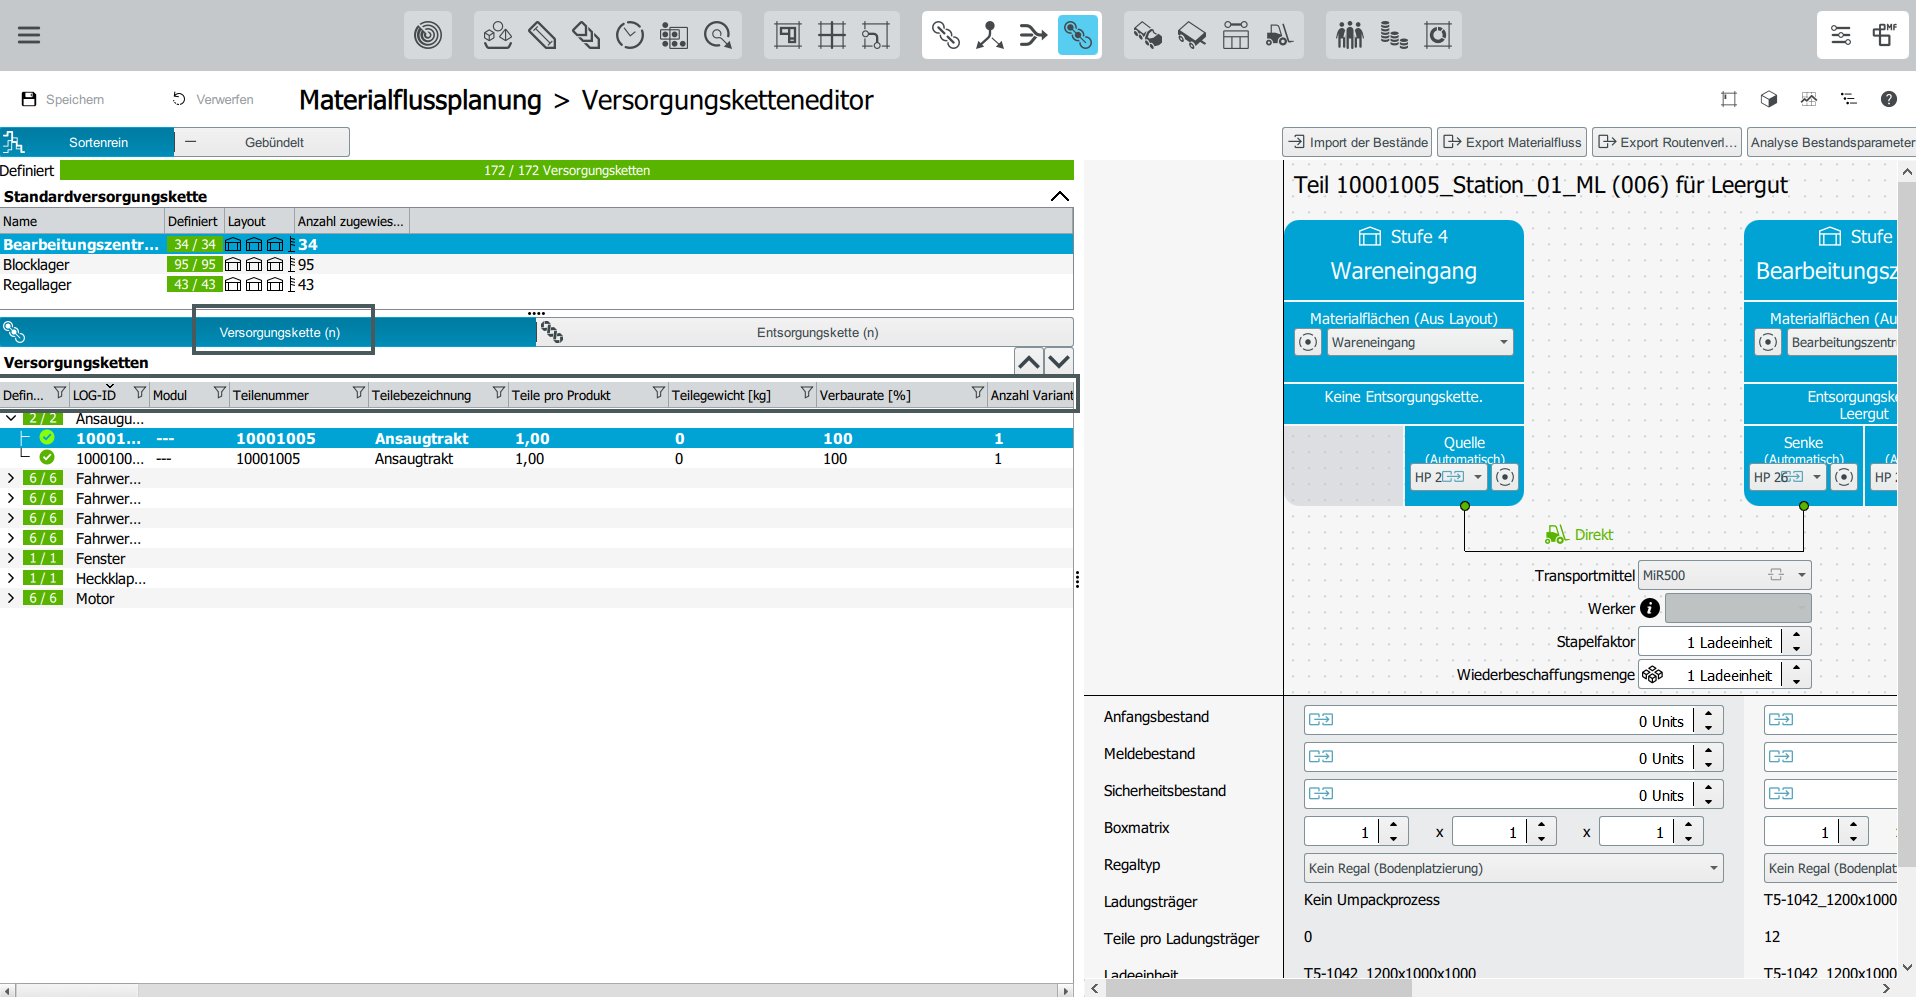Switch to Gebündelt mode
The height and width of the screenshot is (997, 1916).
pos(273,142)
